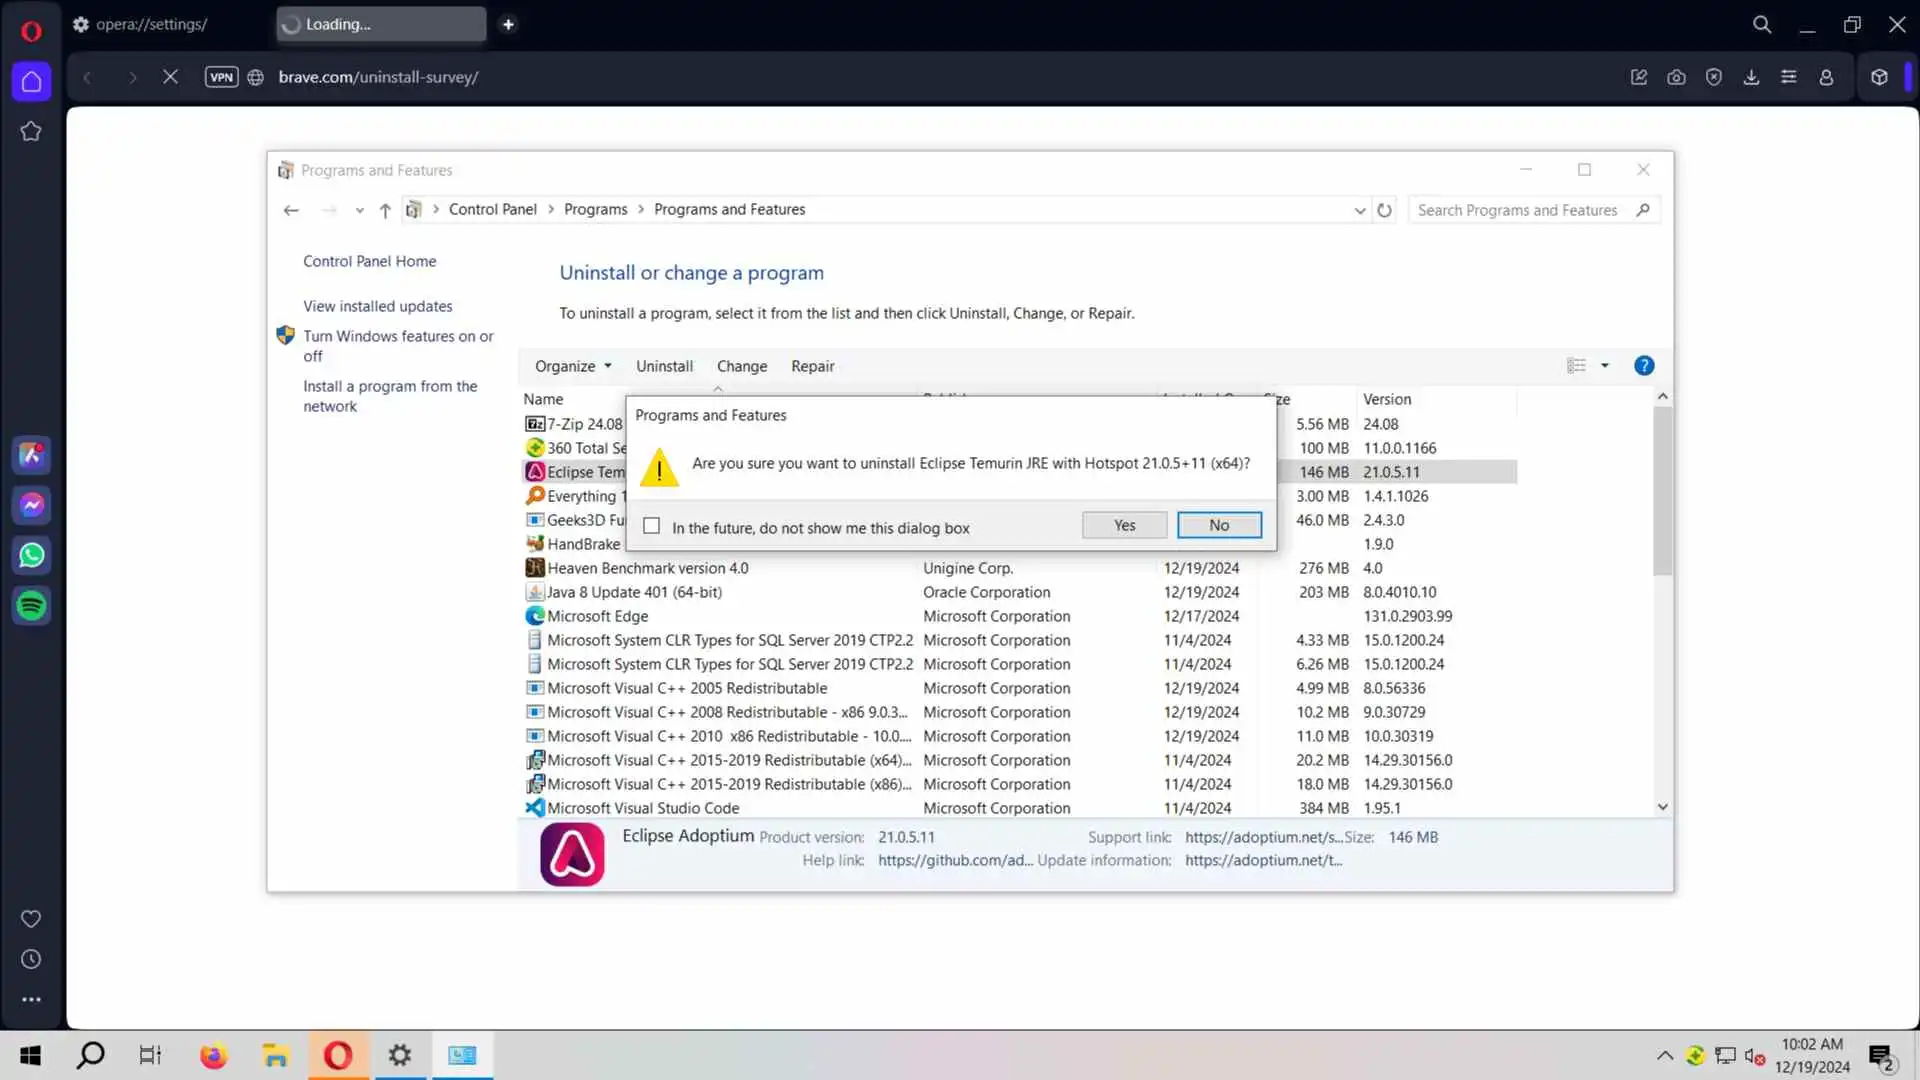Open Firefox from the taskbar
Image resolution: width=1920 pixels, height=1080 pixels.
pyautogui.click(x=213, y=1055)
